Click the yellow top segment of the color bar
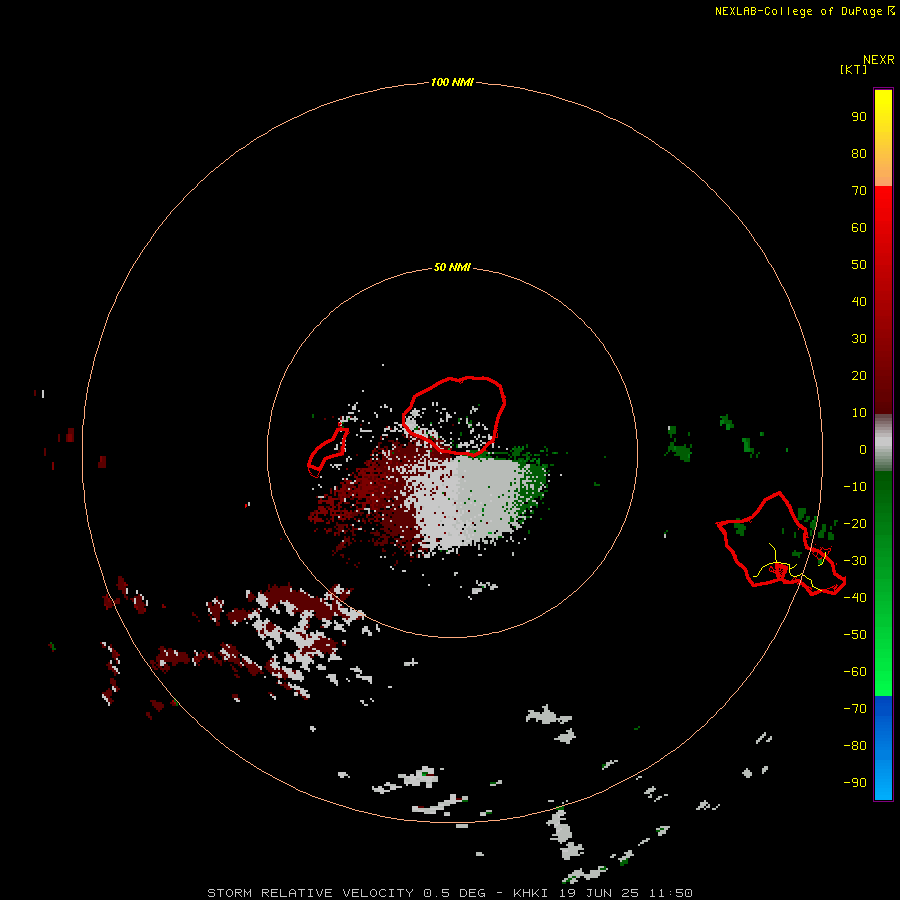Image resolution: width=900 pixels, height=900 pixels. (x=883, y=138)
